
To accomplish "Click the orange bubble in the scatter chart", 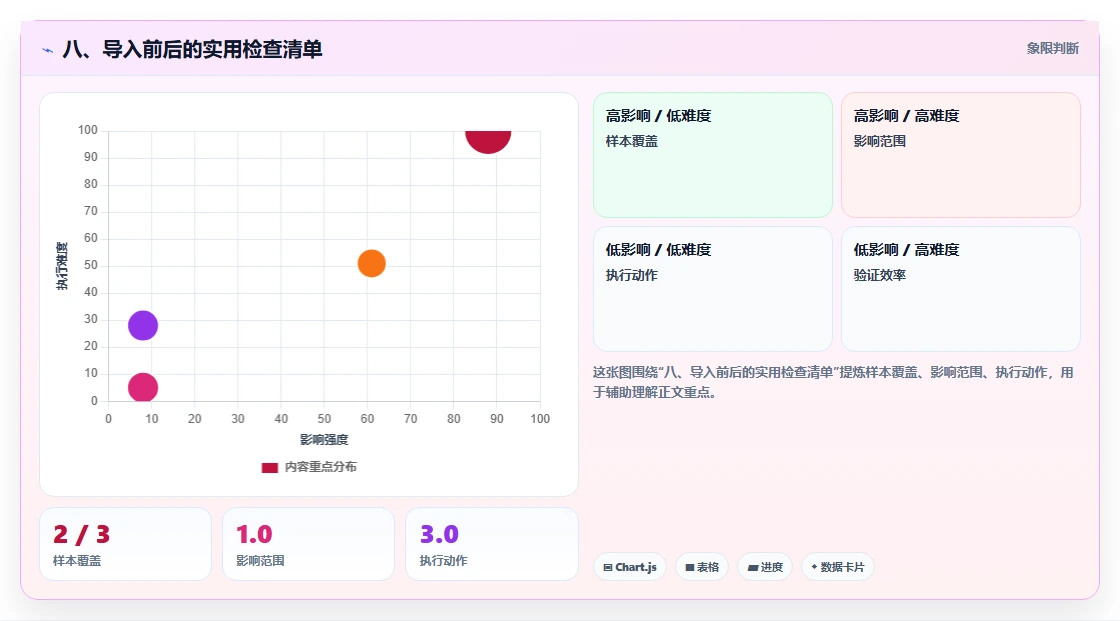I will click(x=371, y=264).
